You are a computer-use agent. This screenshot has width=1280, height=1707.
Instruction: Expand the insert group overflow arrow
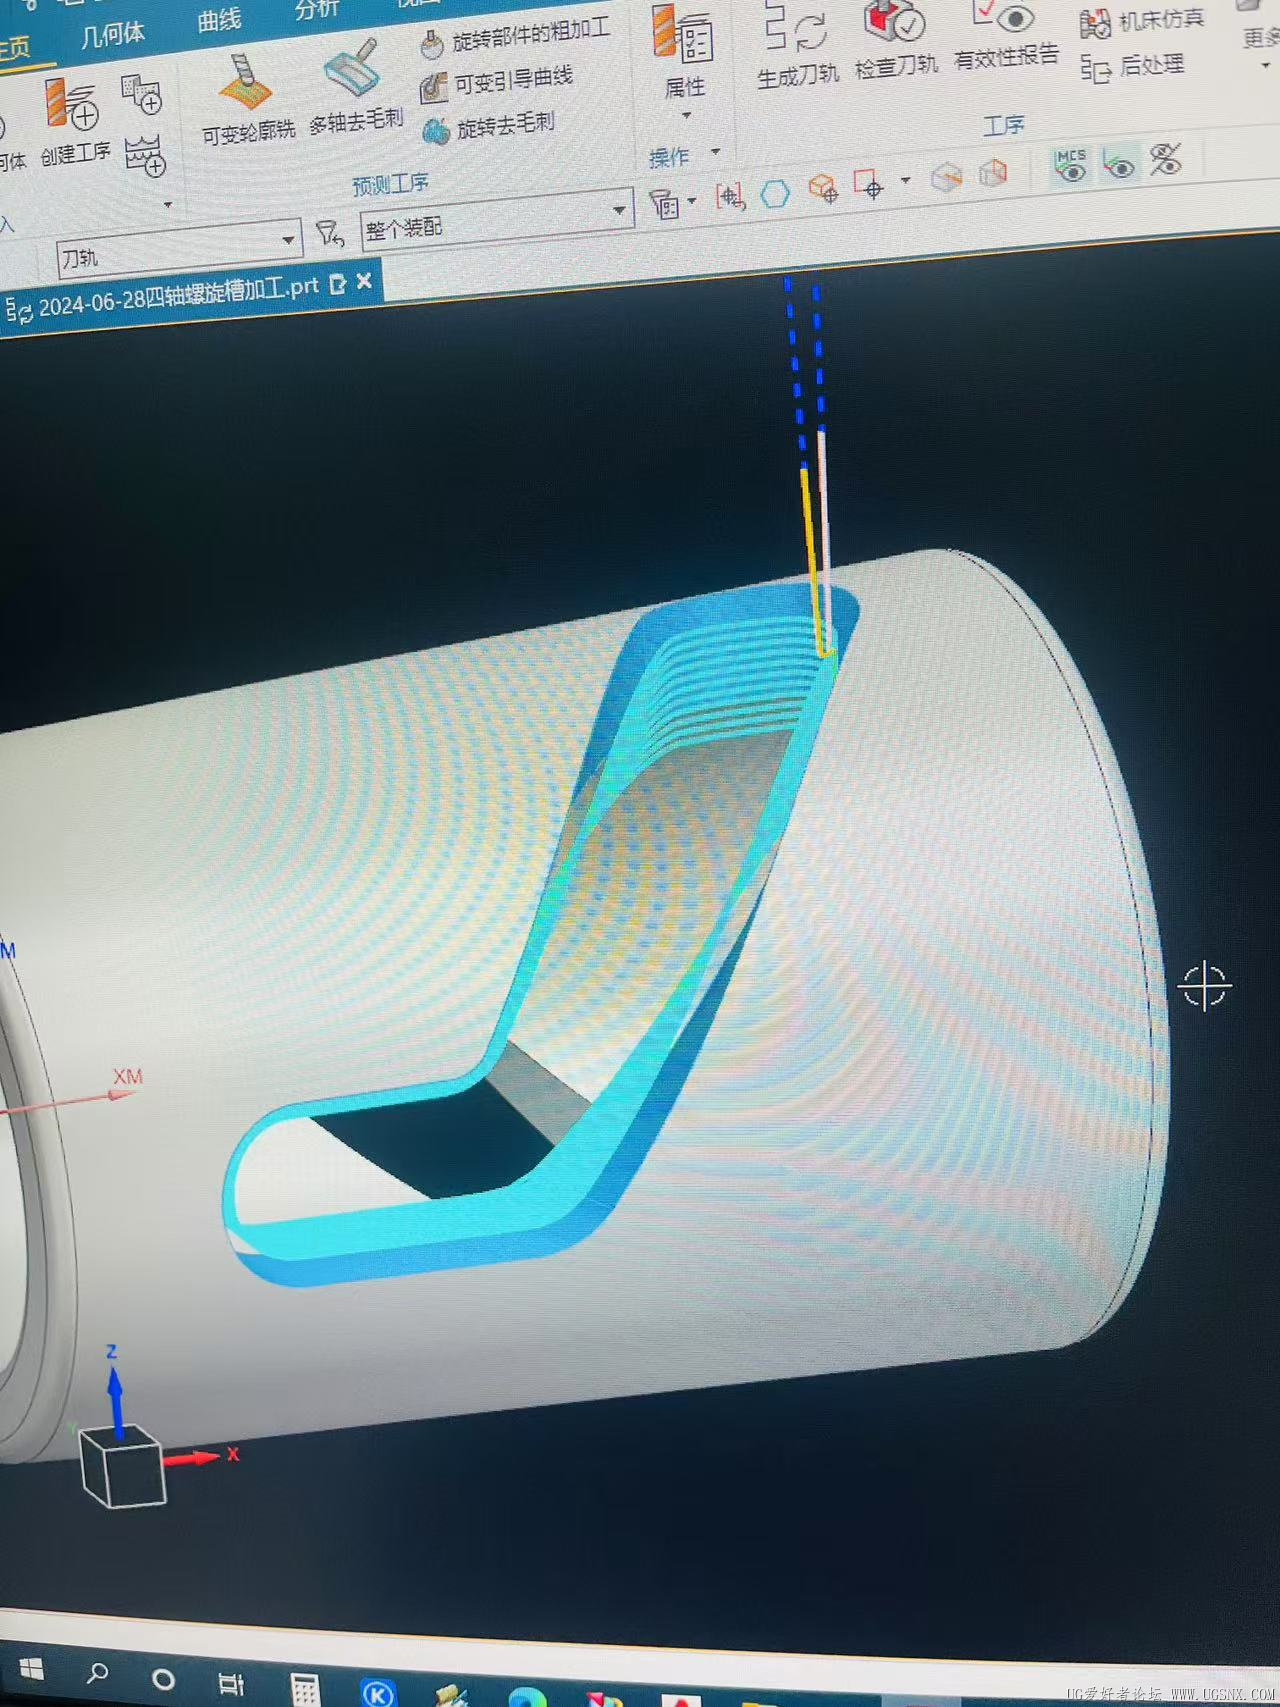[168, 204]
